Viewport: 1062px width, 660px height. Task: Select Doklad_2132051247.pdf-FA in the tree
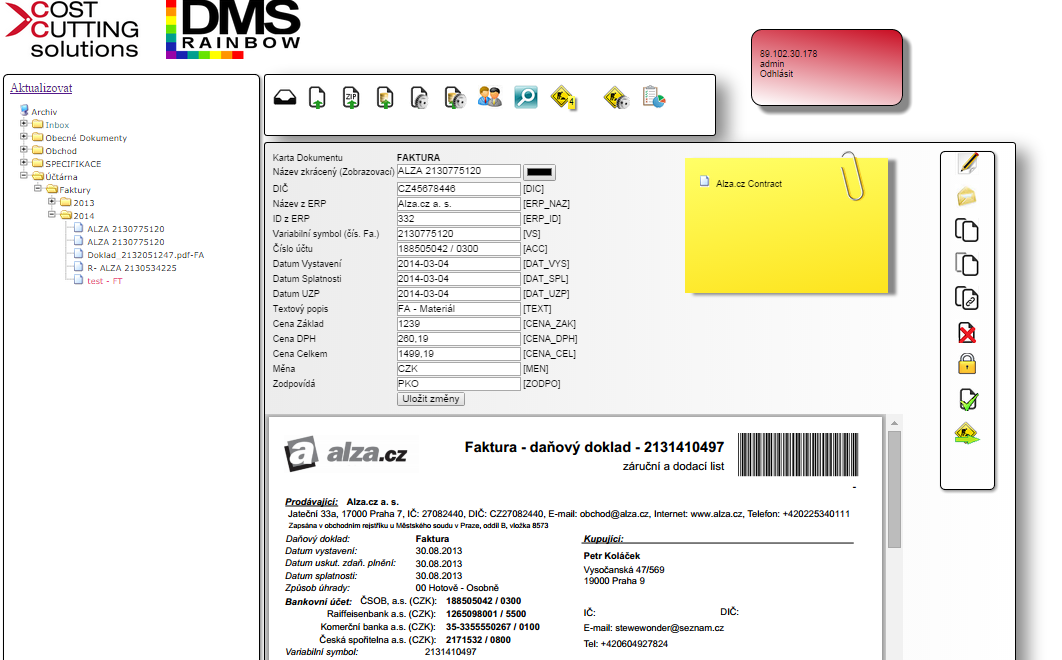tap(145, 255)
